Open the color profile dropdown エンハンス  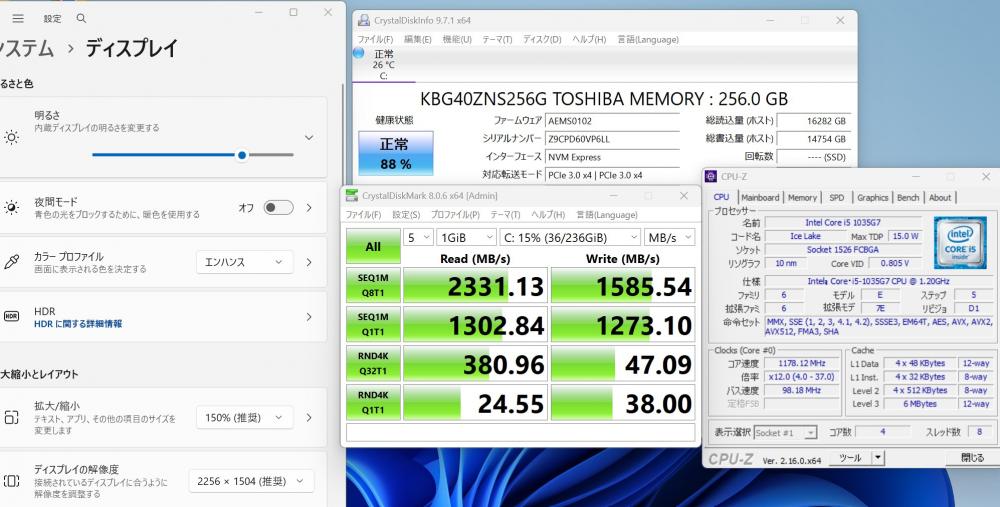click(245, 261)
